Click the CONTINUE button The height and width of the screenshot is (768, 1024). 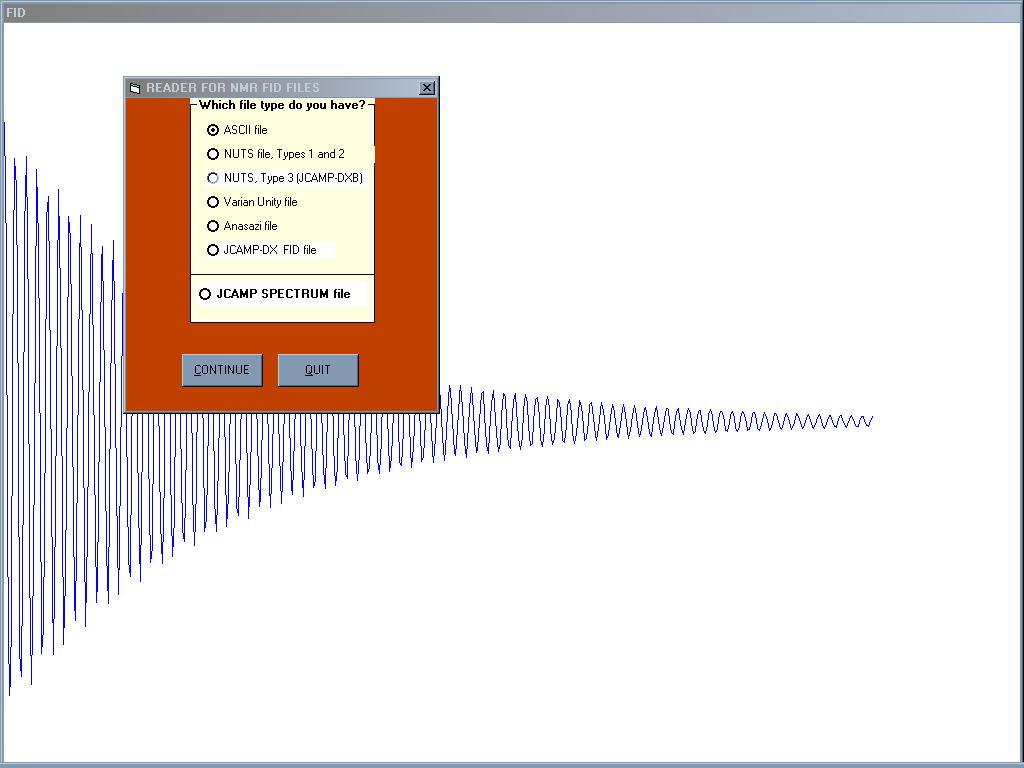[x=222, y=370]
